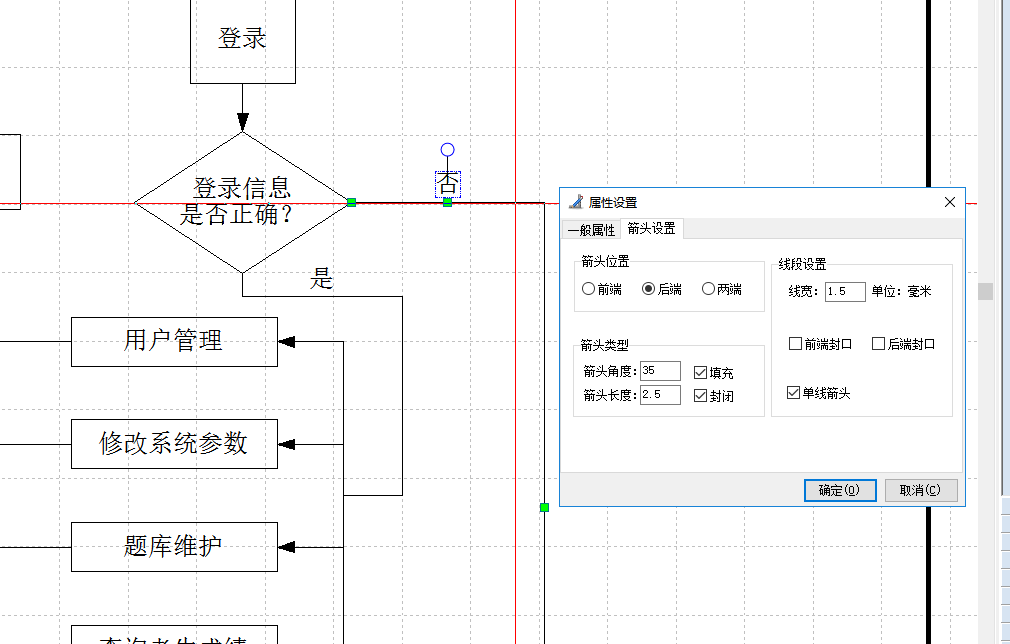Click the blue rotation handle above 否
Image resolution: width=1010 pixels, height=644 pixels.
[447, 150]
